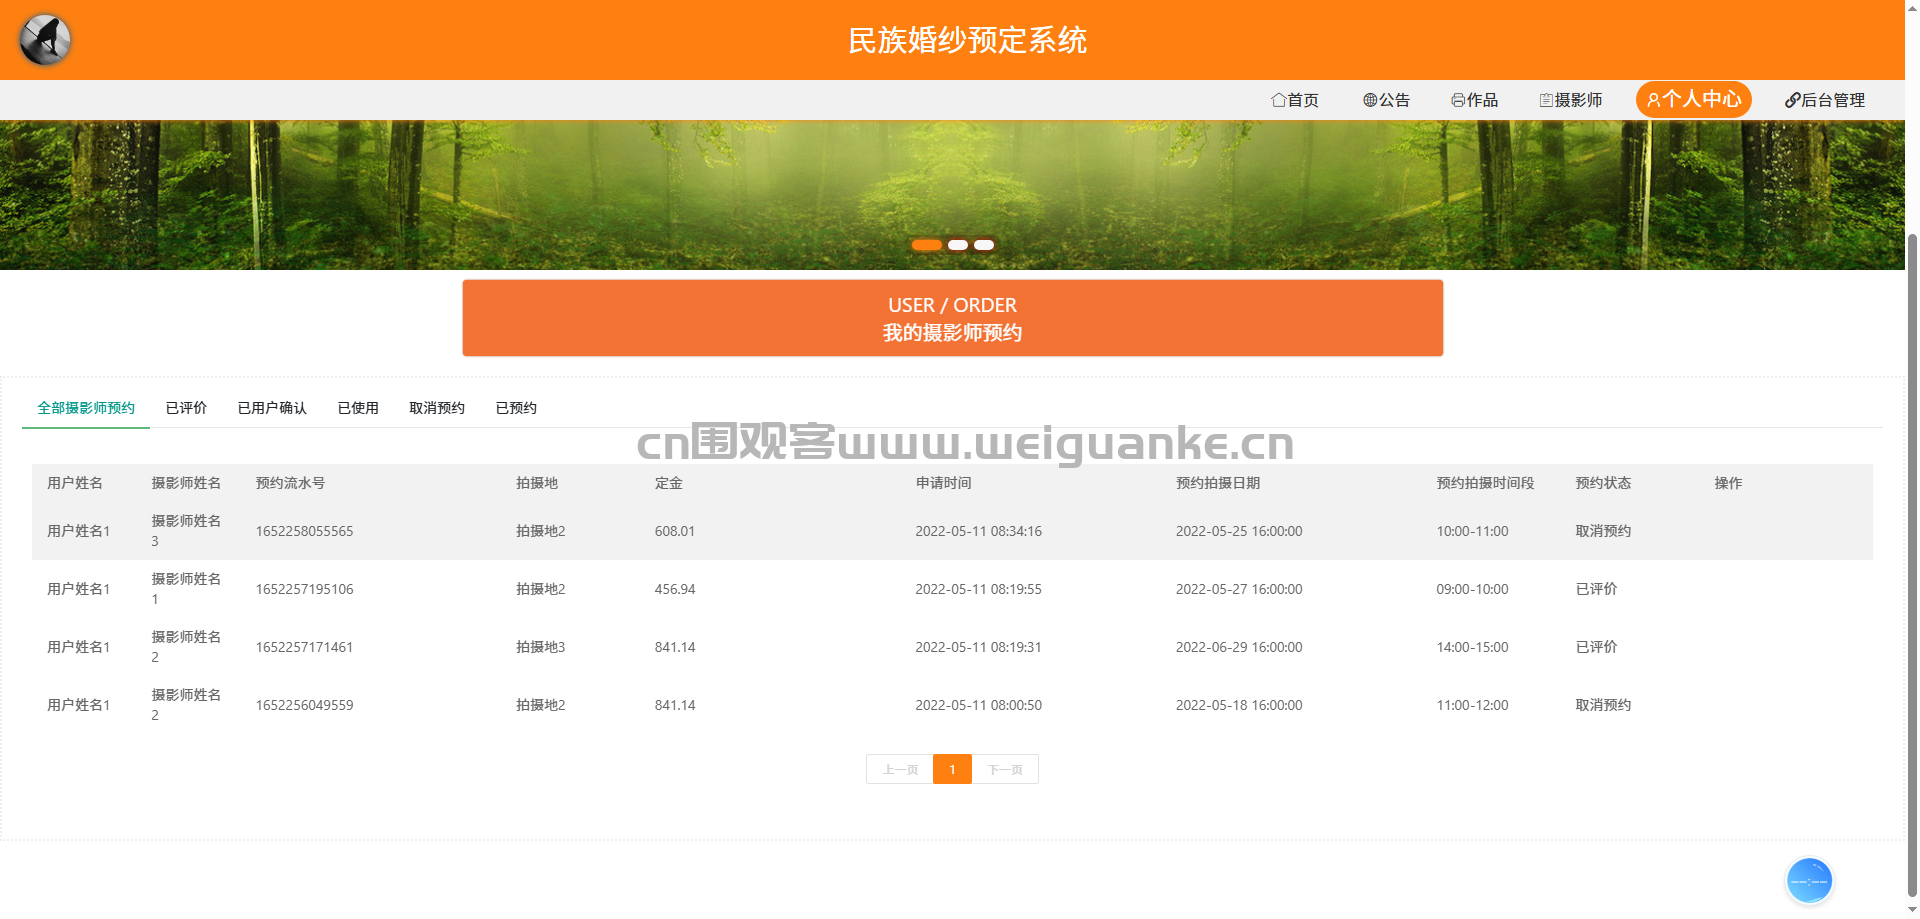Click 摄影师姓名3 in the first row
Viewport: 1920px width, 919px height.
pos(186,531)
